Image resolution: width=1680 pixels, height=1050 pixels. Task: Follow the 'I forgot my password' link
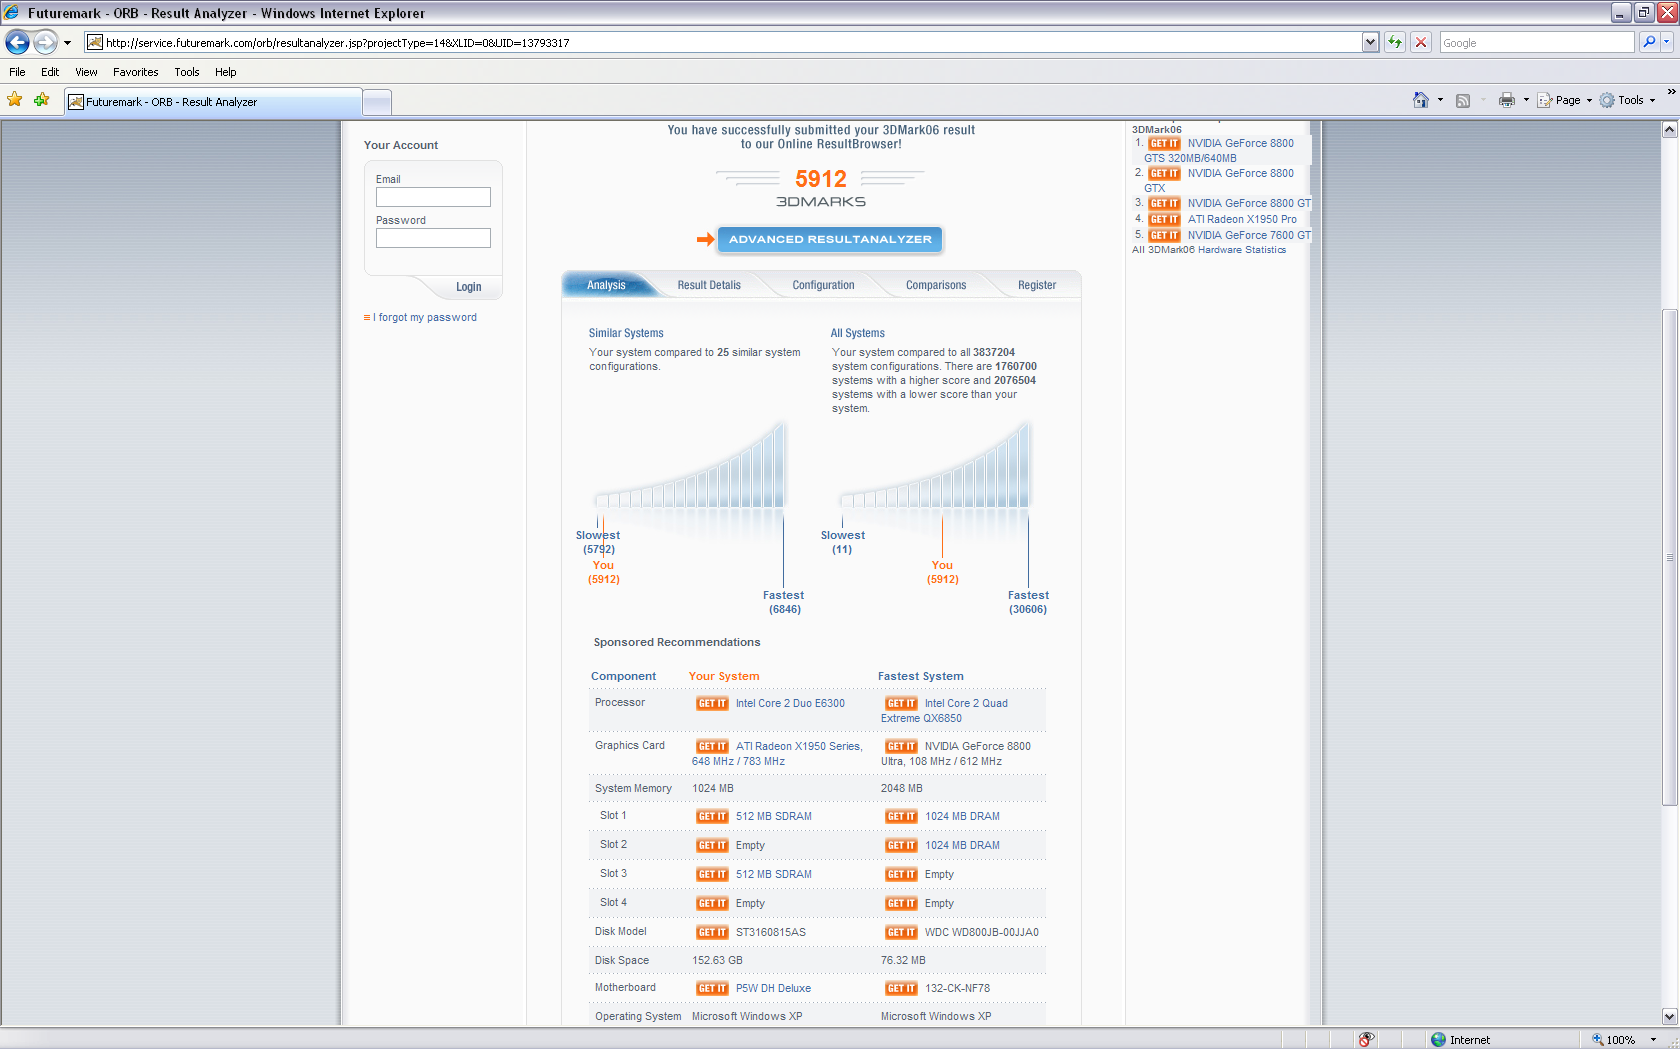(427, 317)
